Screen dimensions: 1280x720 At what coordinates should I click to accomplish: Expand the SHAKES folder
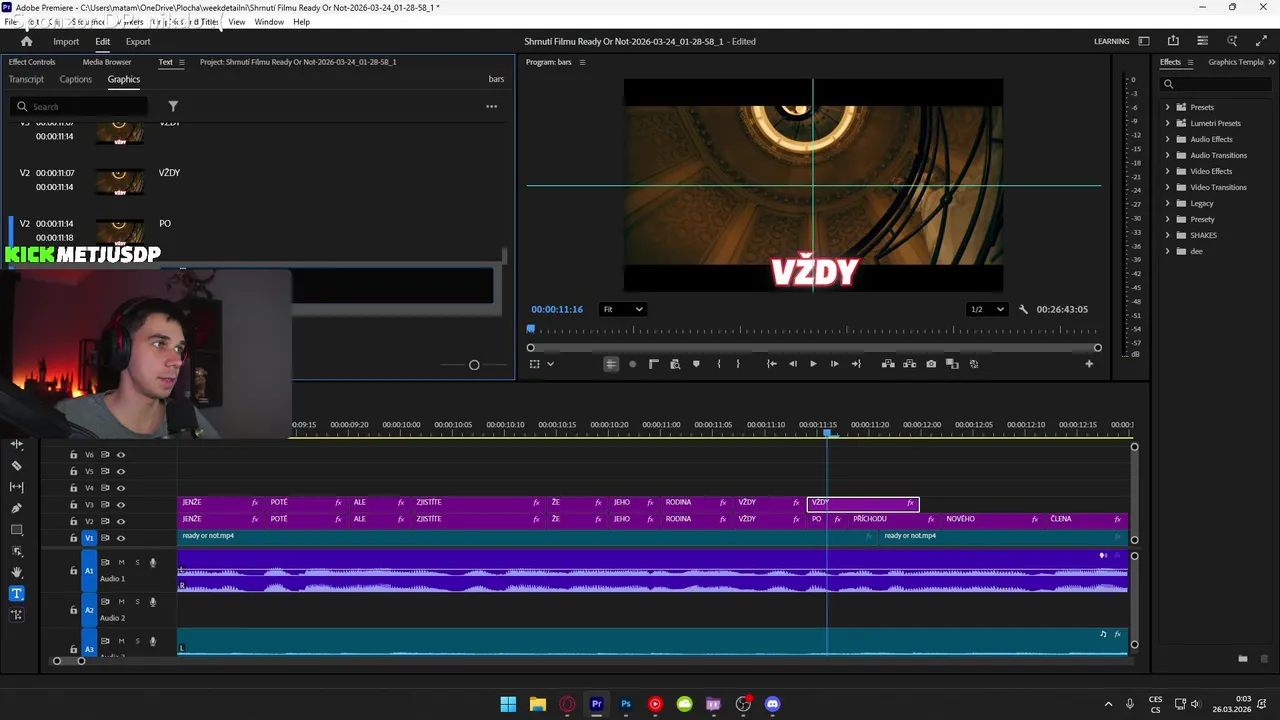(1167, 235)
